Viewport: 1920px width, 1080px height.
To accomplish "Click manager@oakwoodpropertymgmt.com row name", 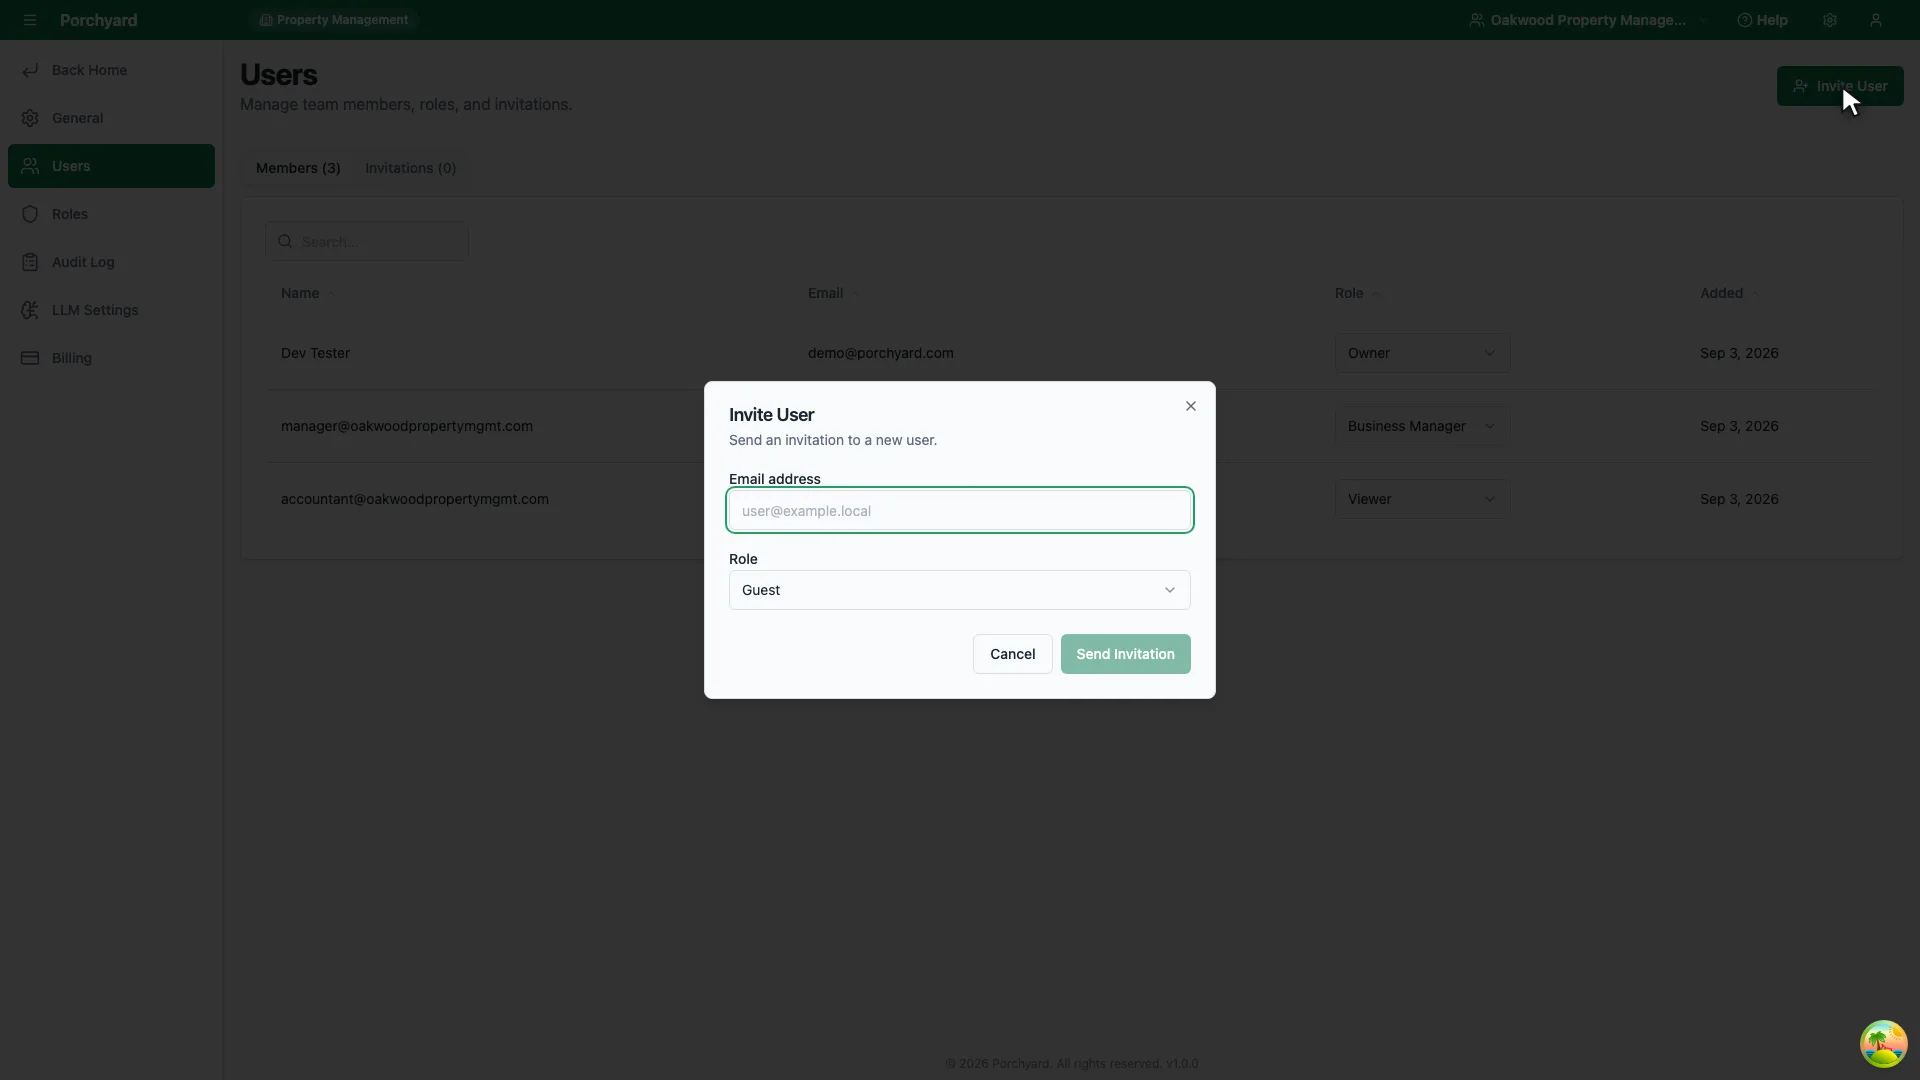I will 406,426.
